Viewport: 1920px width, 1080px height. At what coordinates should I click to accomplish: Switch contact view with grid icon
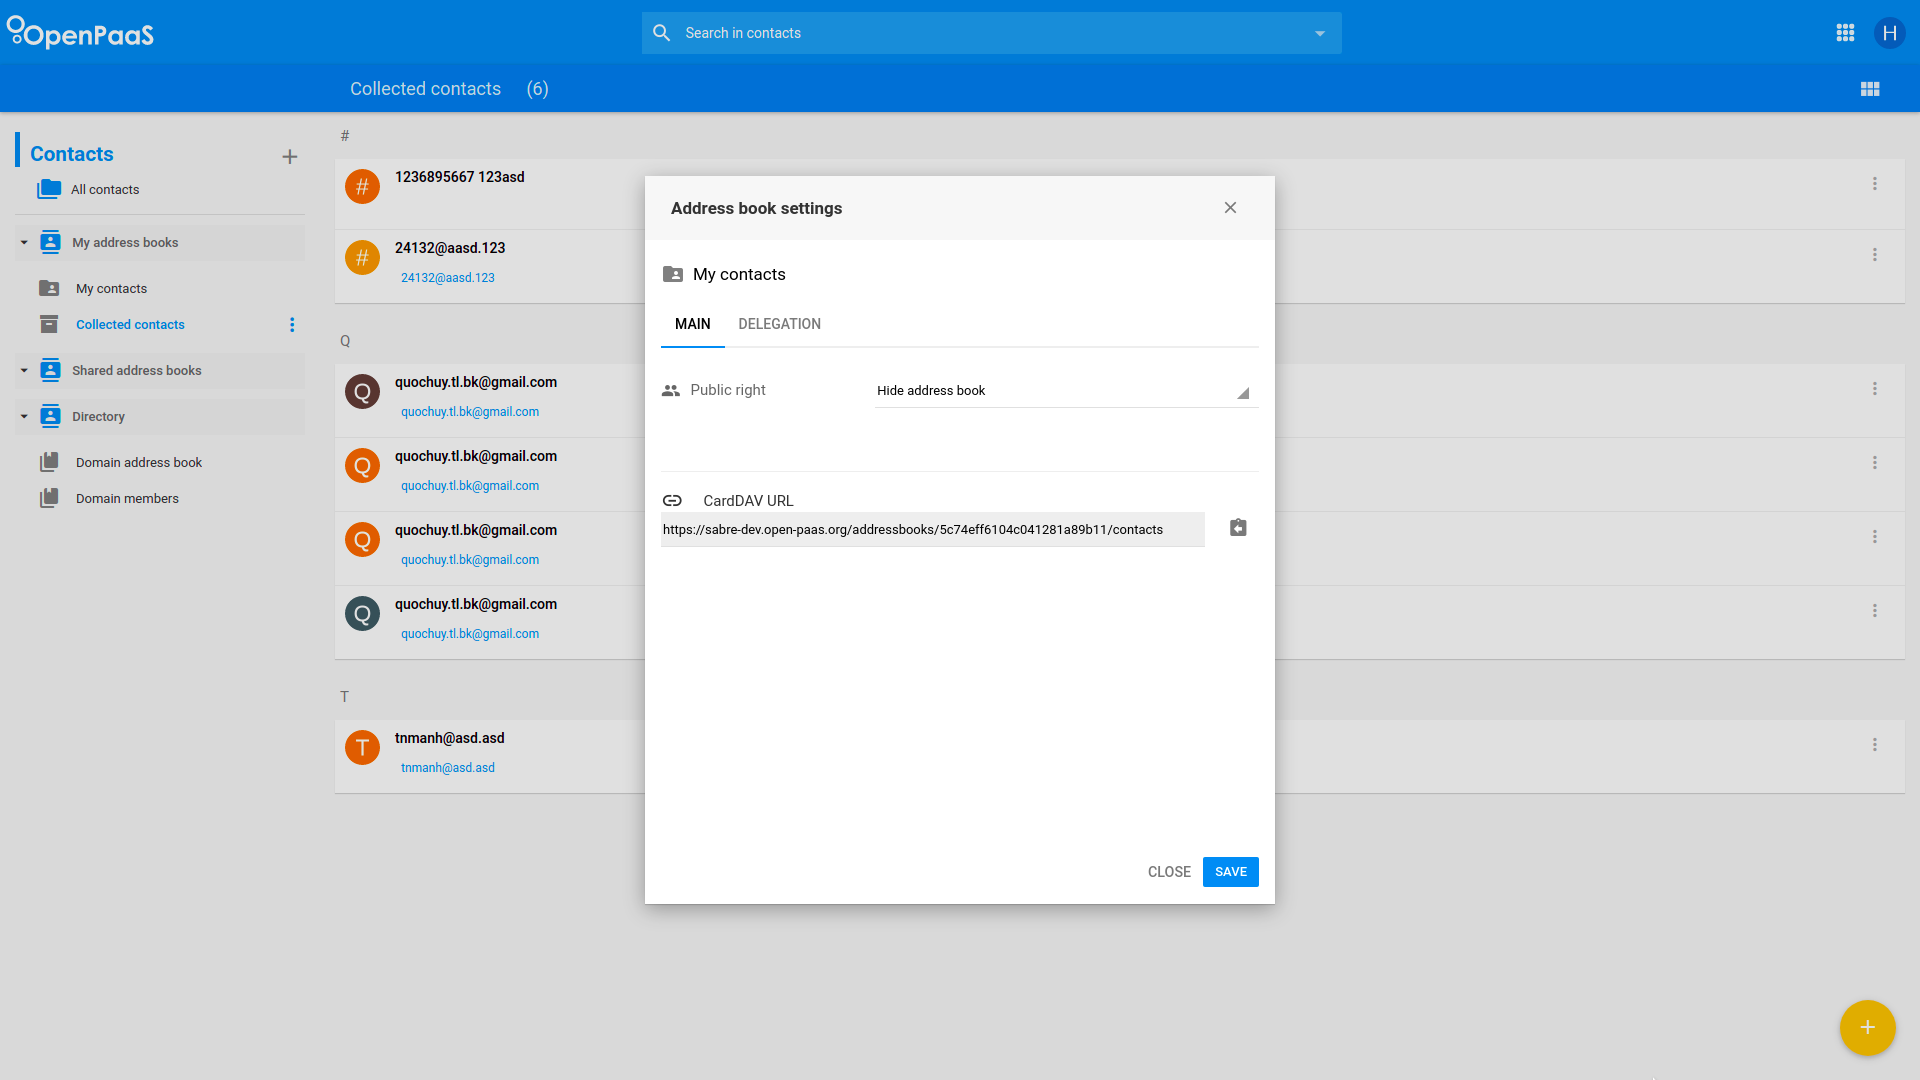click(1870, 89)
